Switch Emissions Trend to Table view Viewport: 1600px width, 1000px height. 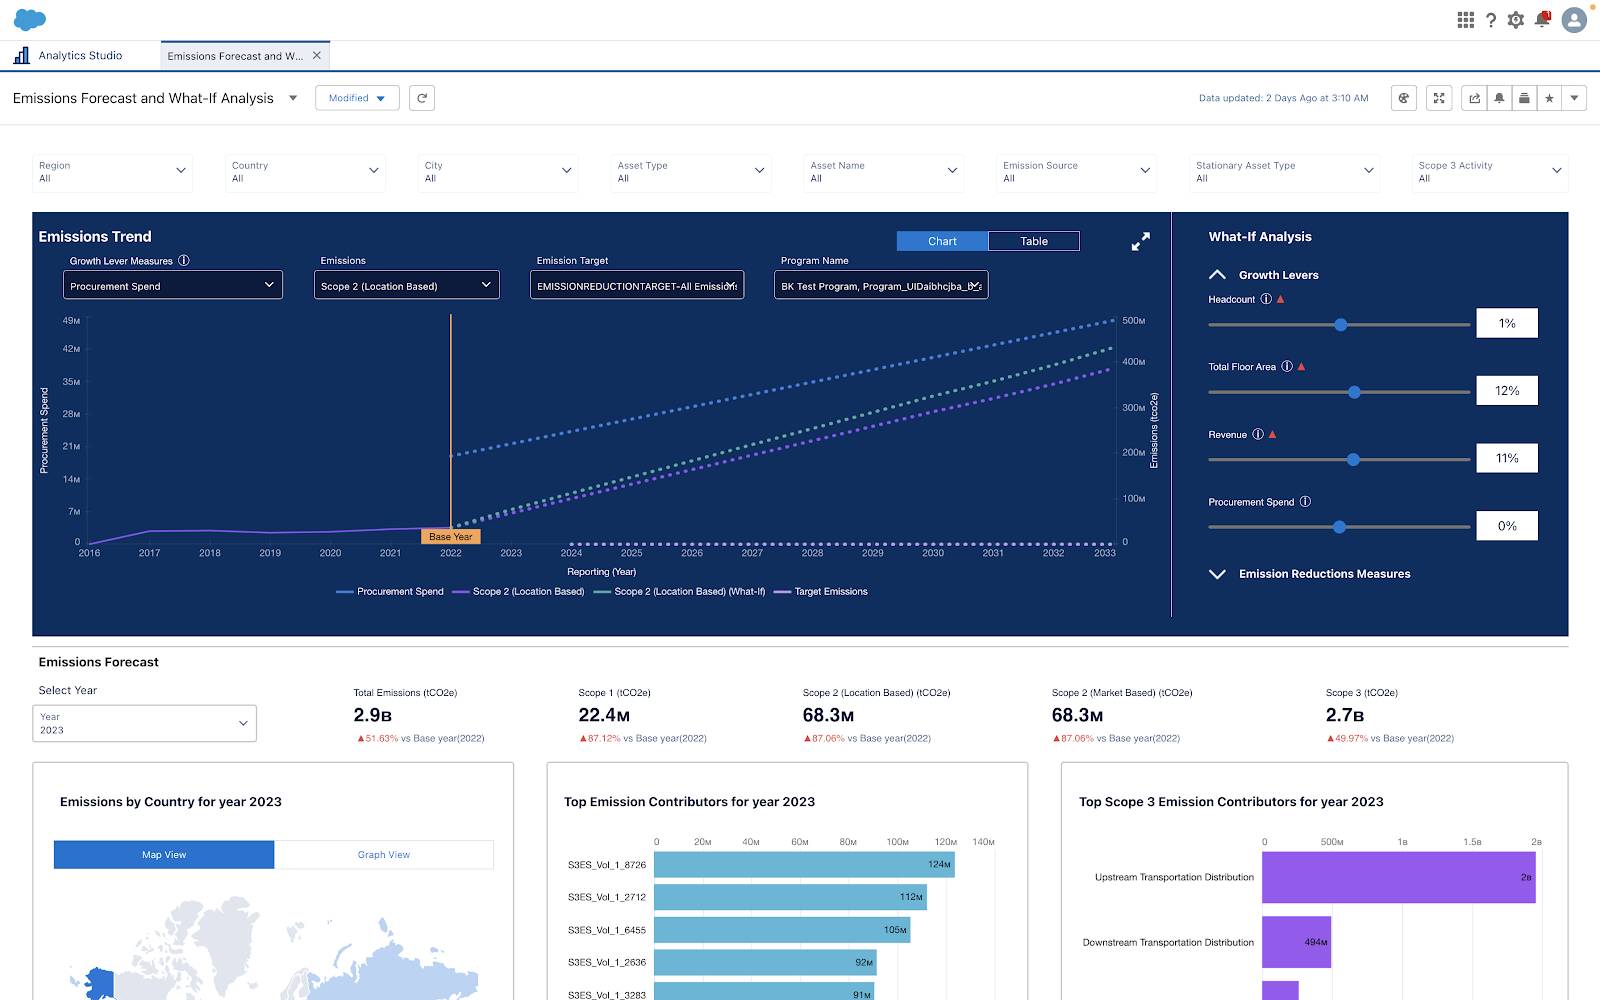(1034, 241)
